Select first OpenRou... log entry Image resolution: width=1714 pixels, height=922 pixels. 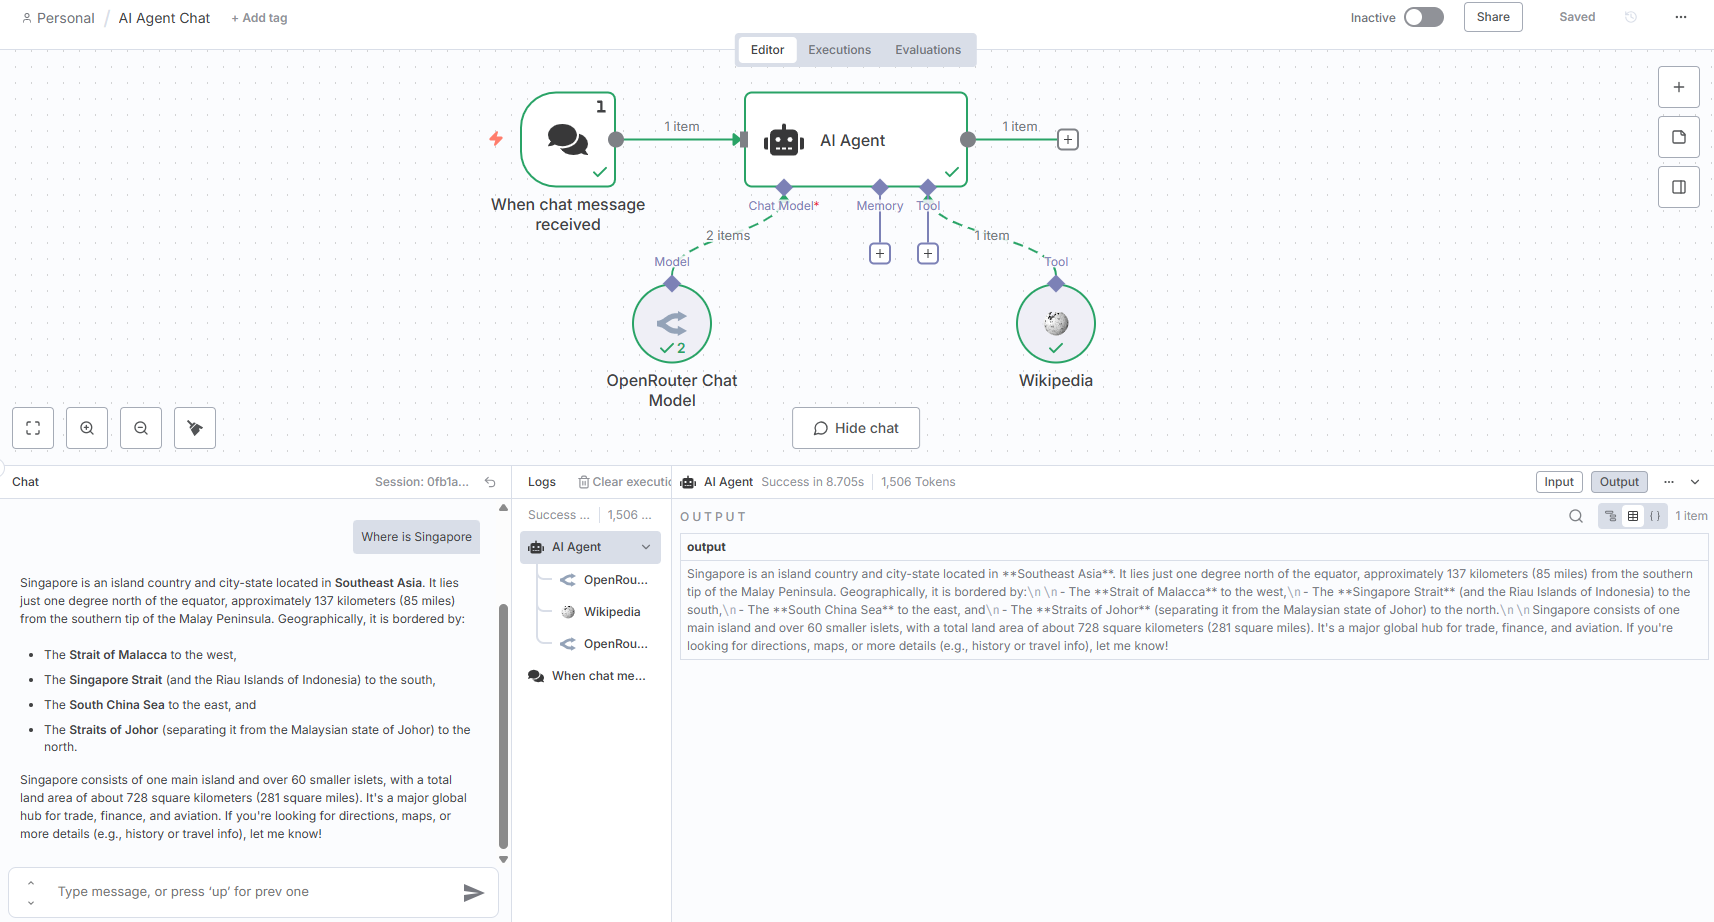click(x=605, y=580)
